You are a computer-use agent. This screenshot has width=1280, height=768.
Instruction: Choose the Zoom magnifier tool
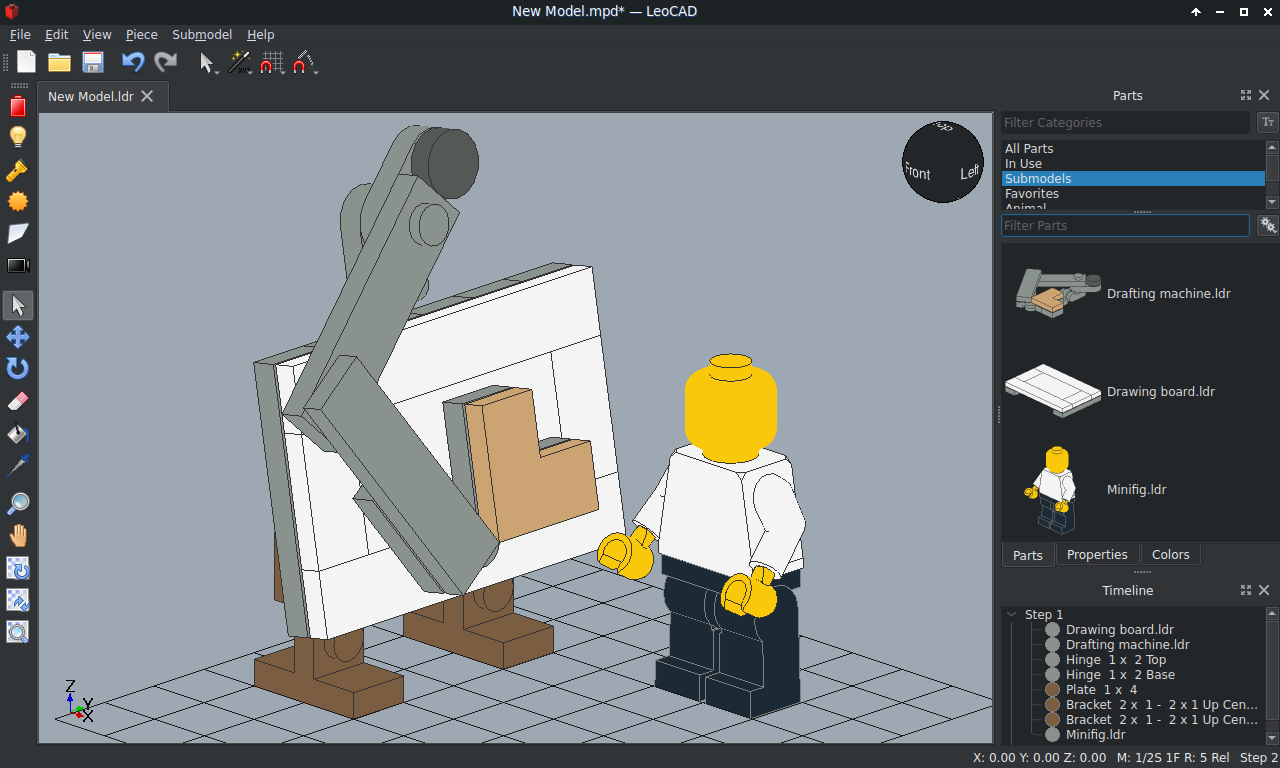point(18,503)
